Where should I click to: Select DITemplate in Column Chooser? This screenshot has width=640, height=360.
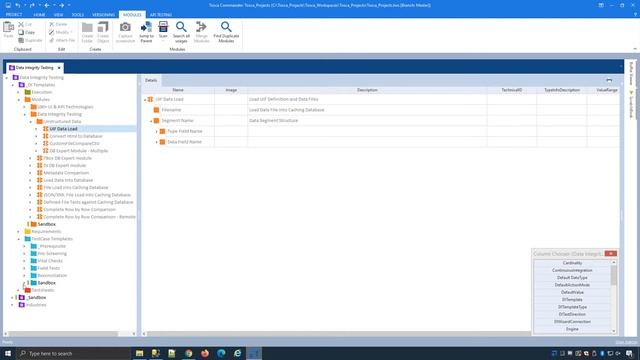coord(572,300)
